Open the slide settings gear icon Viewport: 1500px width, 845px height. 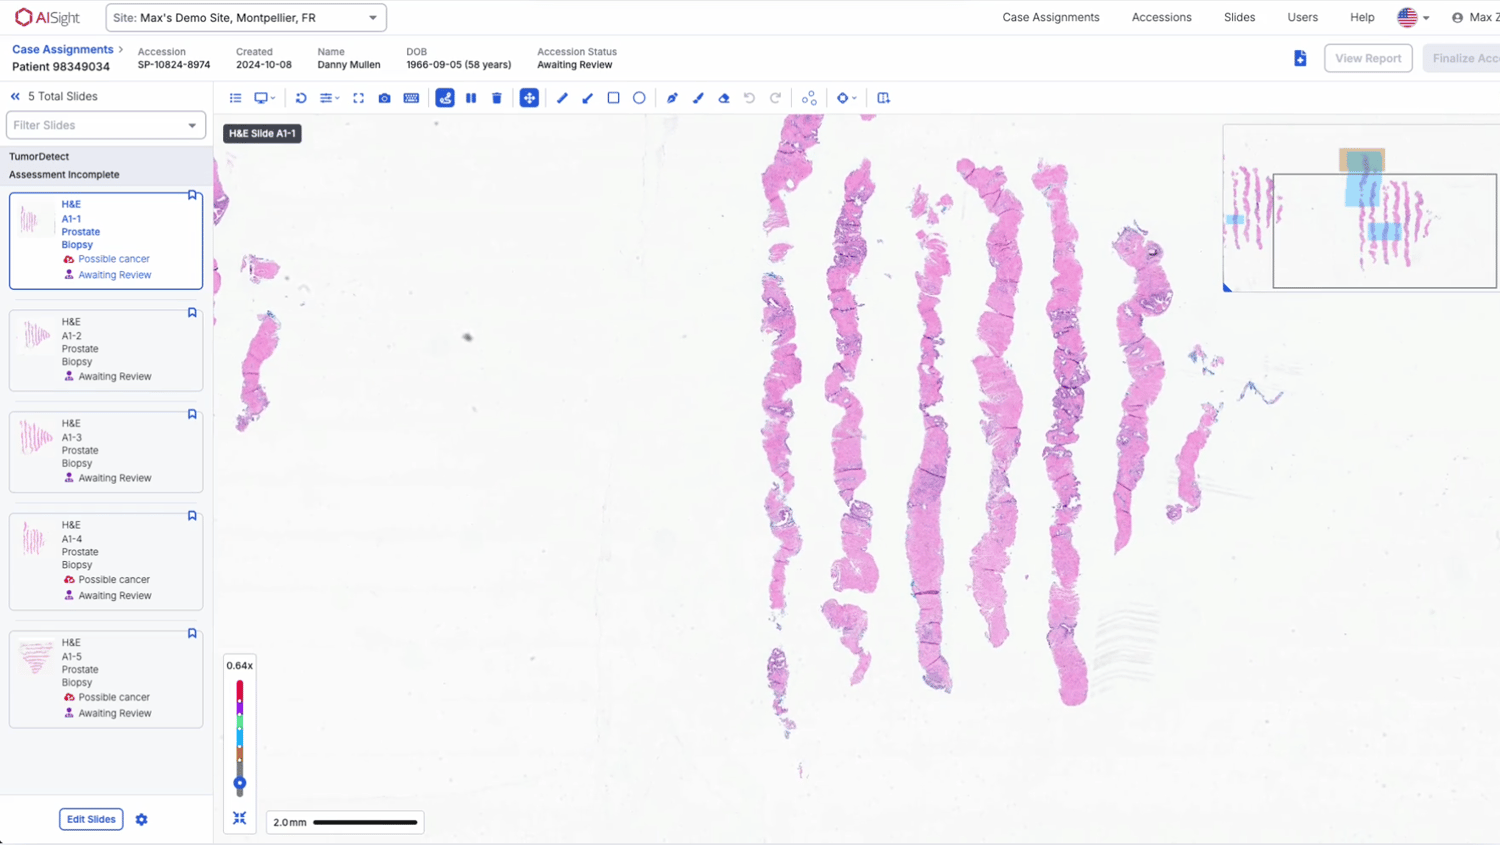pyautogui.click(x=141, y=819)
